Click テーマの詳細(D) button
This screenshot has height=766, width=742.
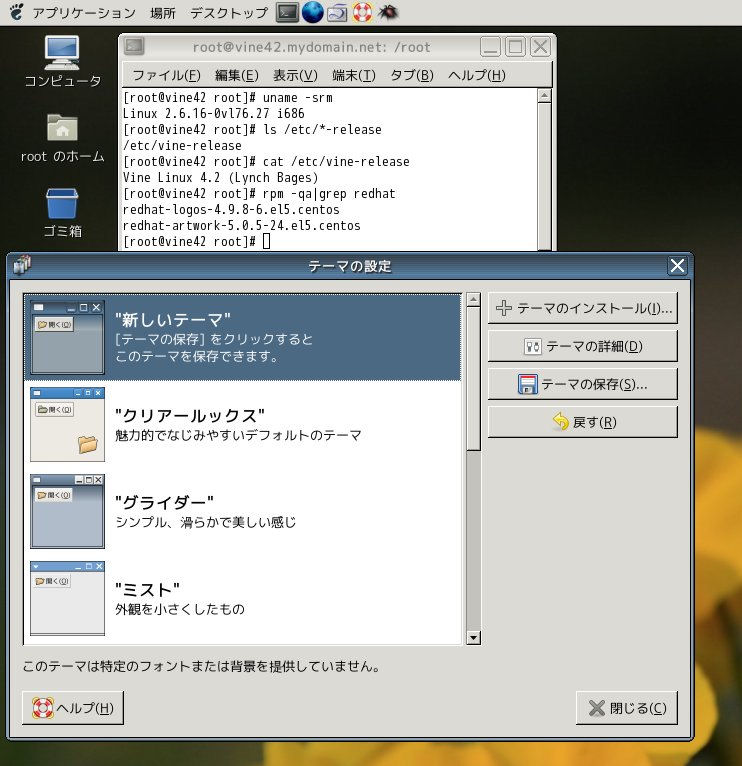pyautogui.click(x=583, y=346)
